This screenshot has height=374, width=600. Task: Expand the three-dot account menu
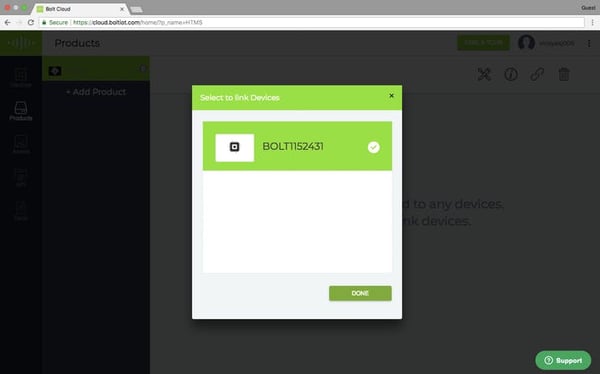coord(589,43)
